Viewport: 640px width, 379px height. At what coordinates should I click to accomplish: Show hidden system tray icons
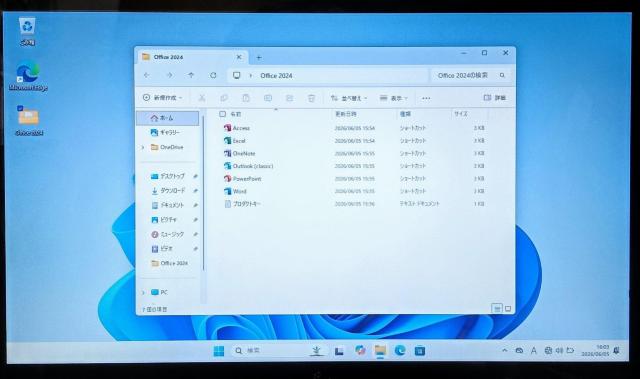(505, 350)
